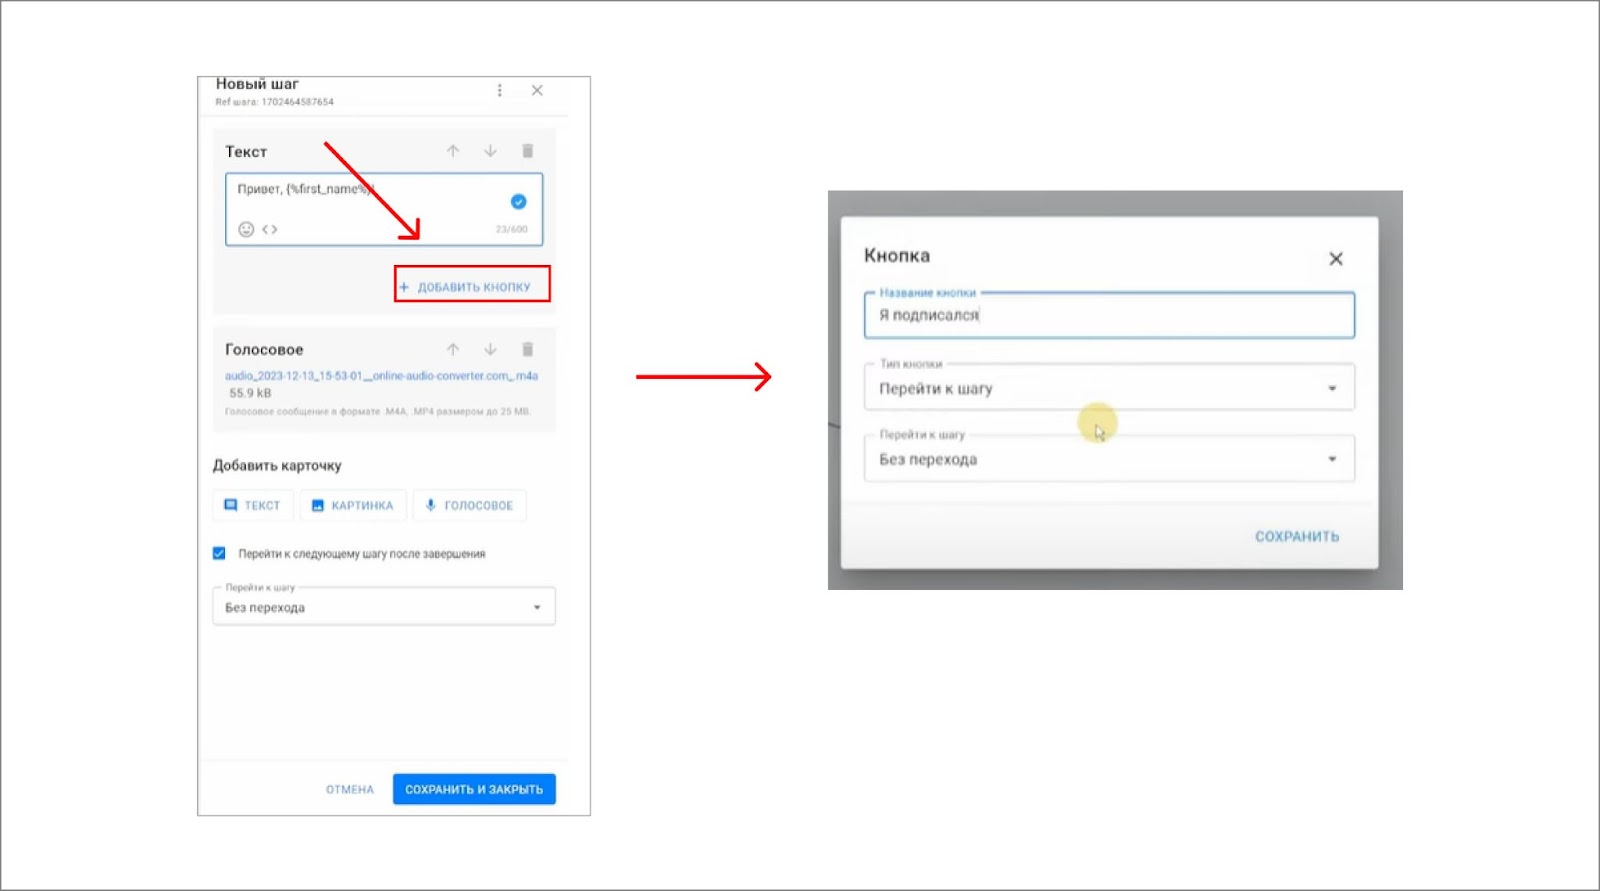Click the 'Добавить кнопку' button
This screenshot has height=891, width=1600.
[x=472, y=286]
